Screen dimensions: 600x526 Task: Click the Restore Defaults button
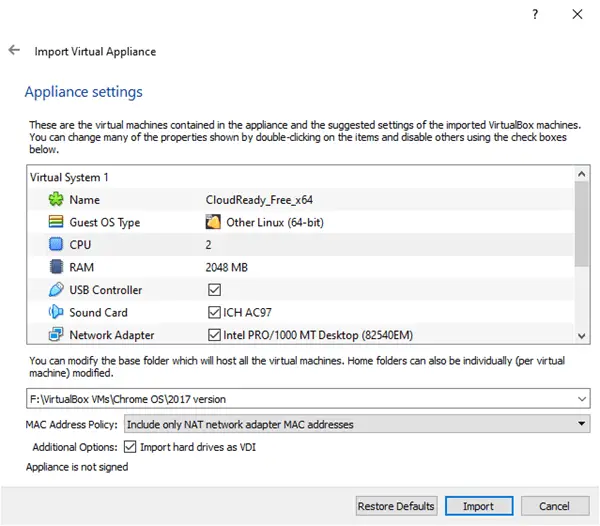coord(396,506)
